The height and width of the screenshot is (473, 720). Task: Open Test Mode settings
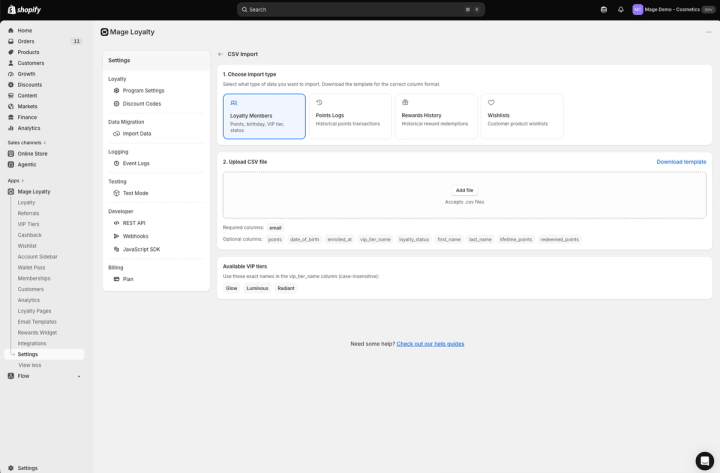pyautogui.click(x=135, y=193)
